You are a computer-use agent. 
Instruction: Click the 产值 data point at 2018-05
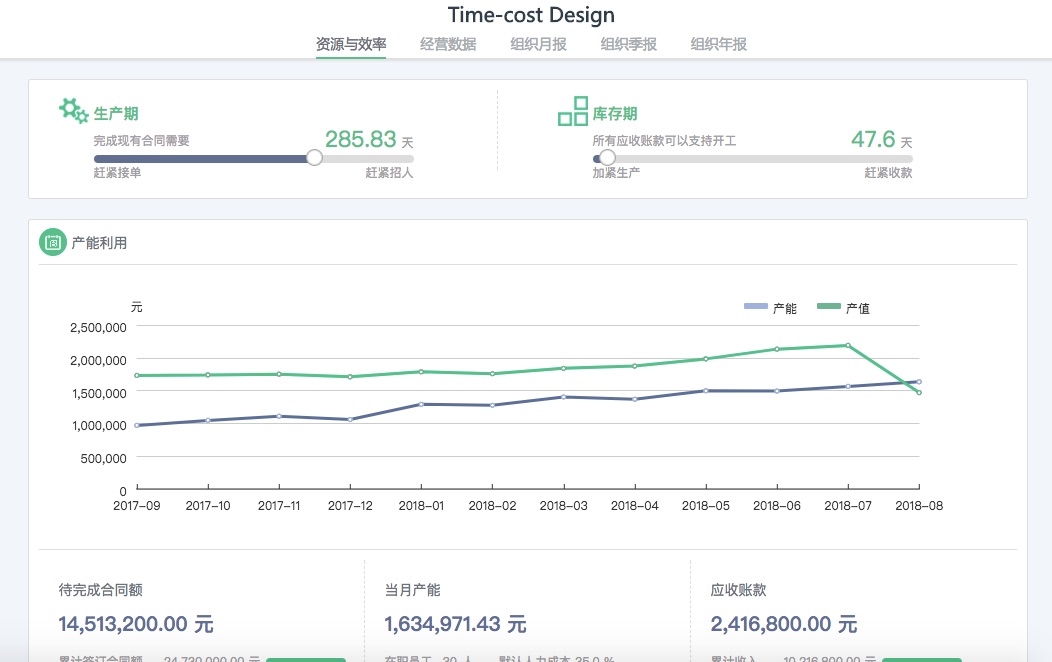(x=706, y=359)
